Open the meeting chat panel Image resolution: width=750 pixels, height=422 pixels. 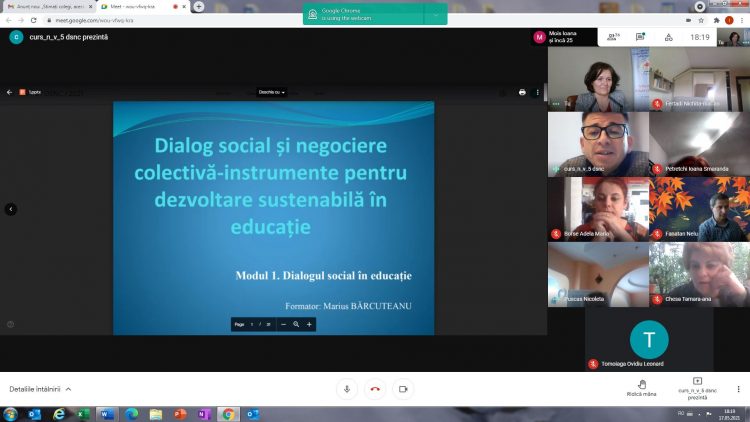click(x=640, y=37)
